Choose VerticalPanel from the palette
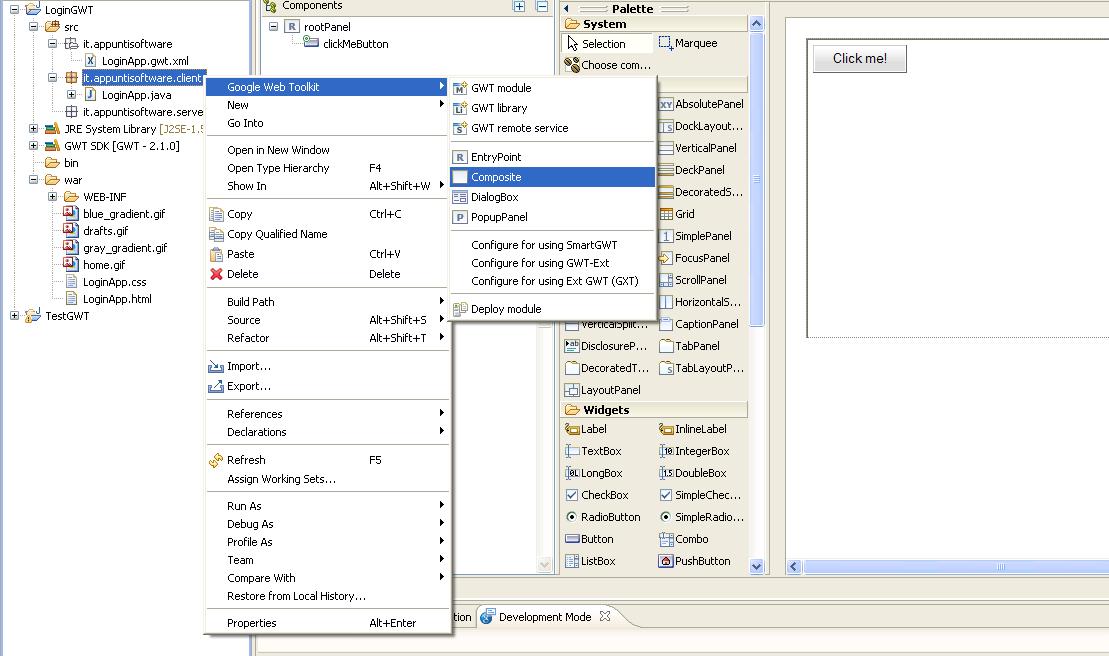 [x=698, y=148]
